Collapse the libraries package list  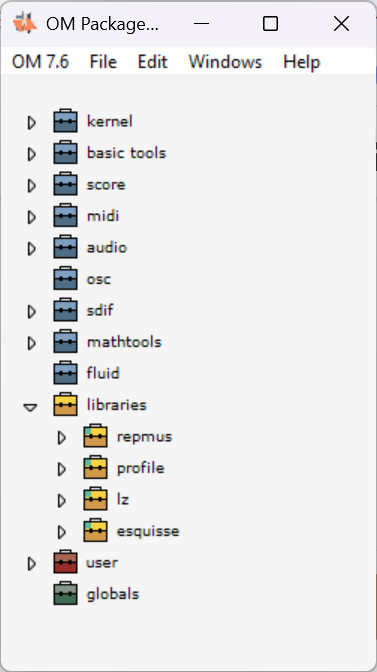(x=30, y=407)
